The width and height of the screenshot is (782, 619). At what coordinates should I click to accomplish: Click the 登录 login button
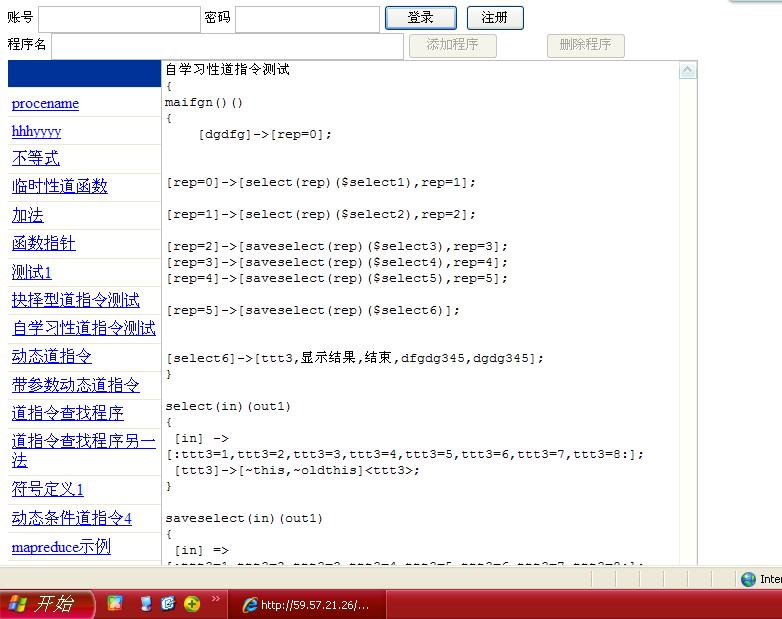click(420, 18)
